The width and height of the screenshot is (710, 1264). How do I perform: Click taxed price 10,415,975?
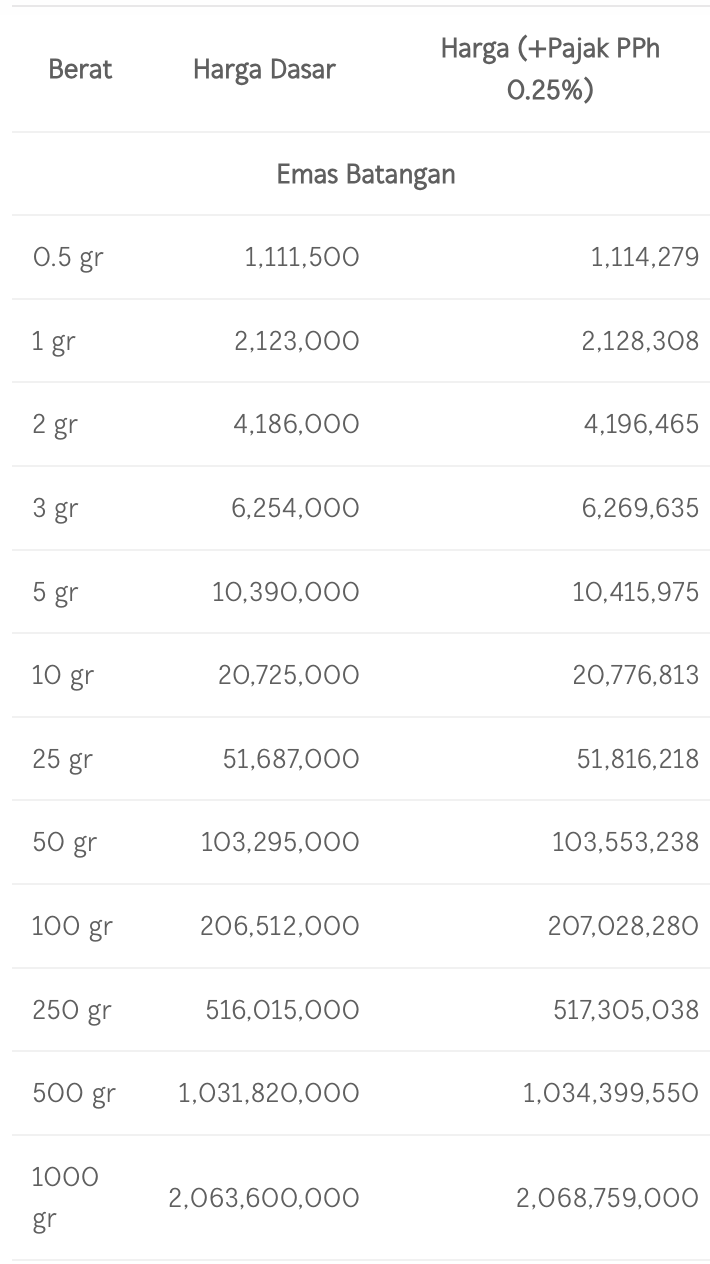click(635, 592)
